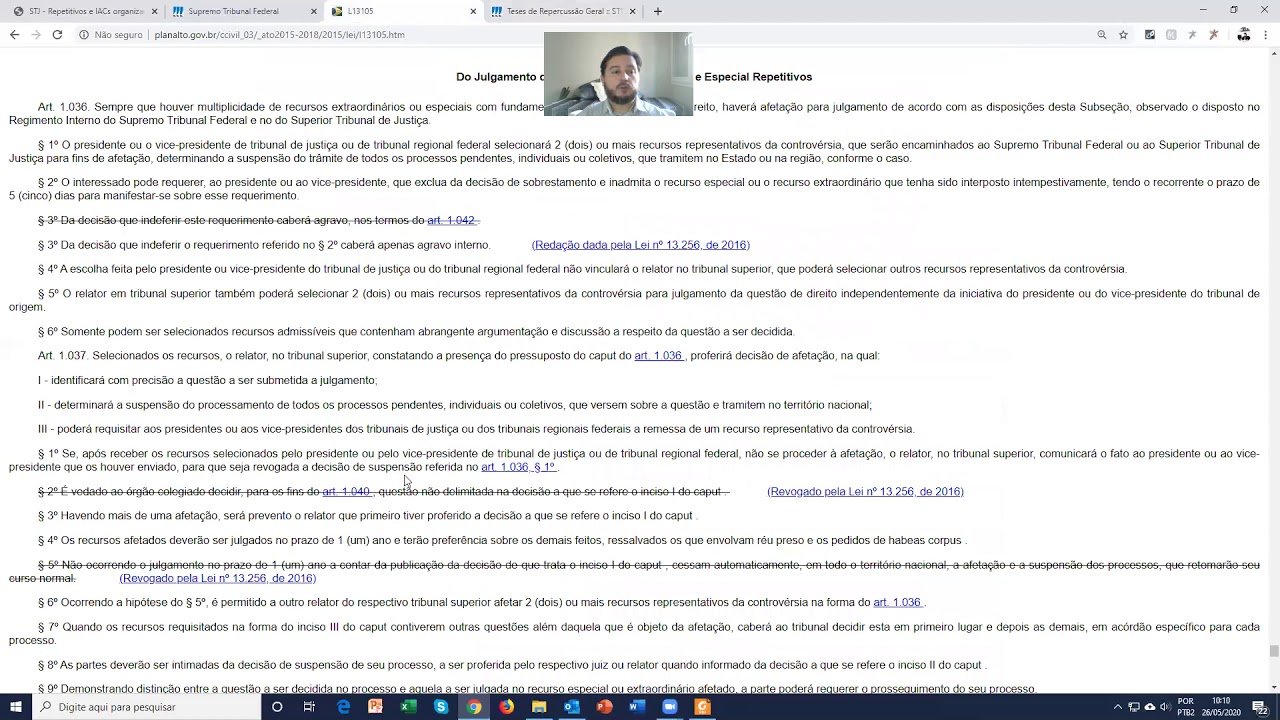Open Outlook from the taskbar
This screenshot has width=1280, height=720.
(572, 707)
